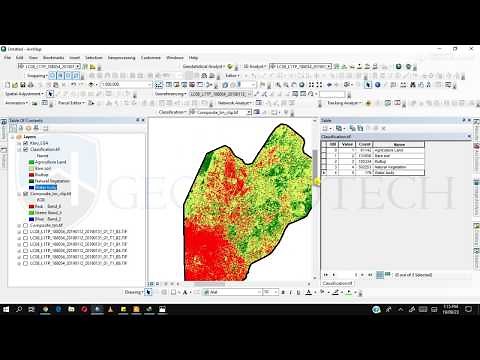Click the Count column header in Table
480x360 pixels.
tap(364, 145)
